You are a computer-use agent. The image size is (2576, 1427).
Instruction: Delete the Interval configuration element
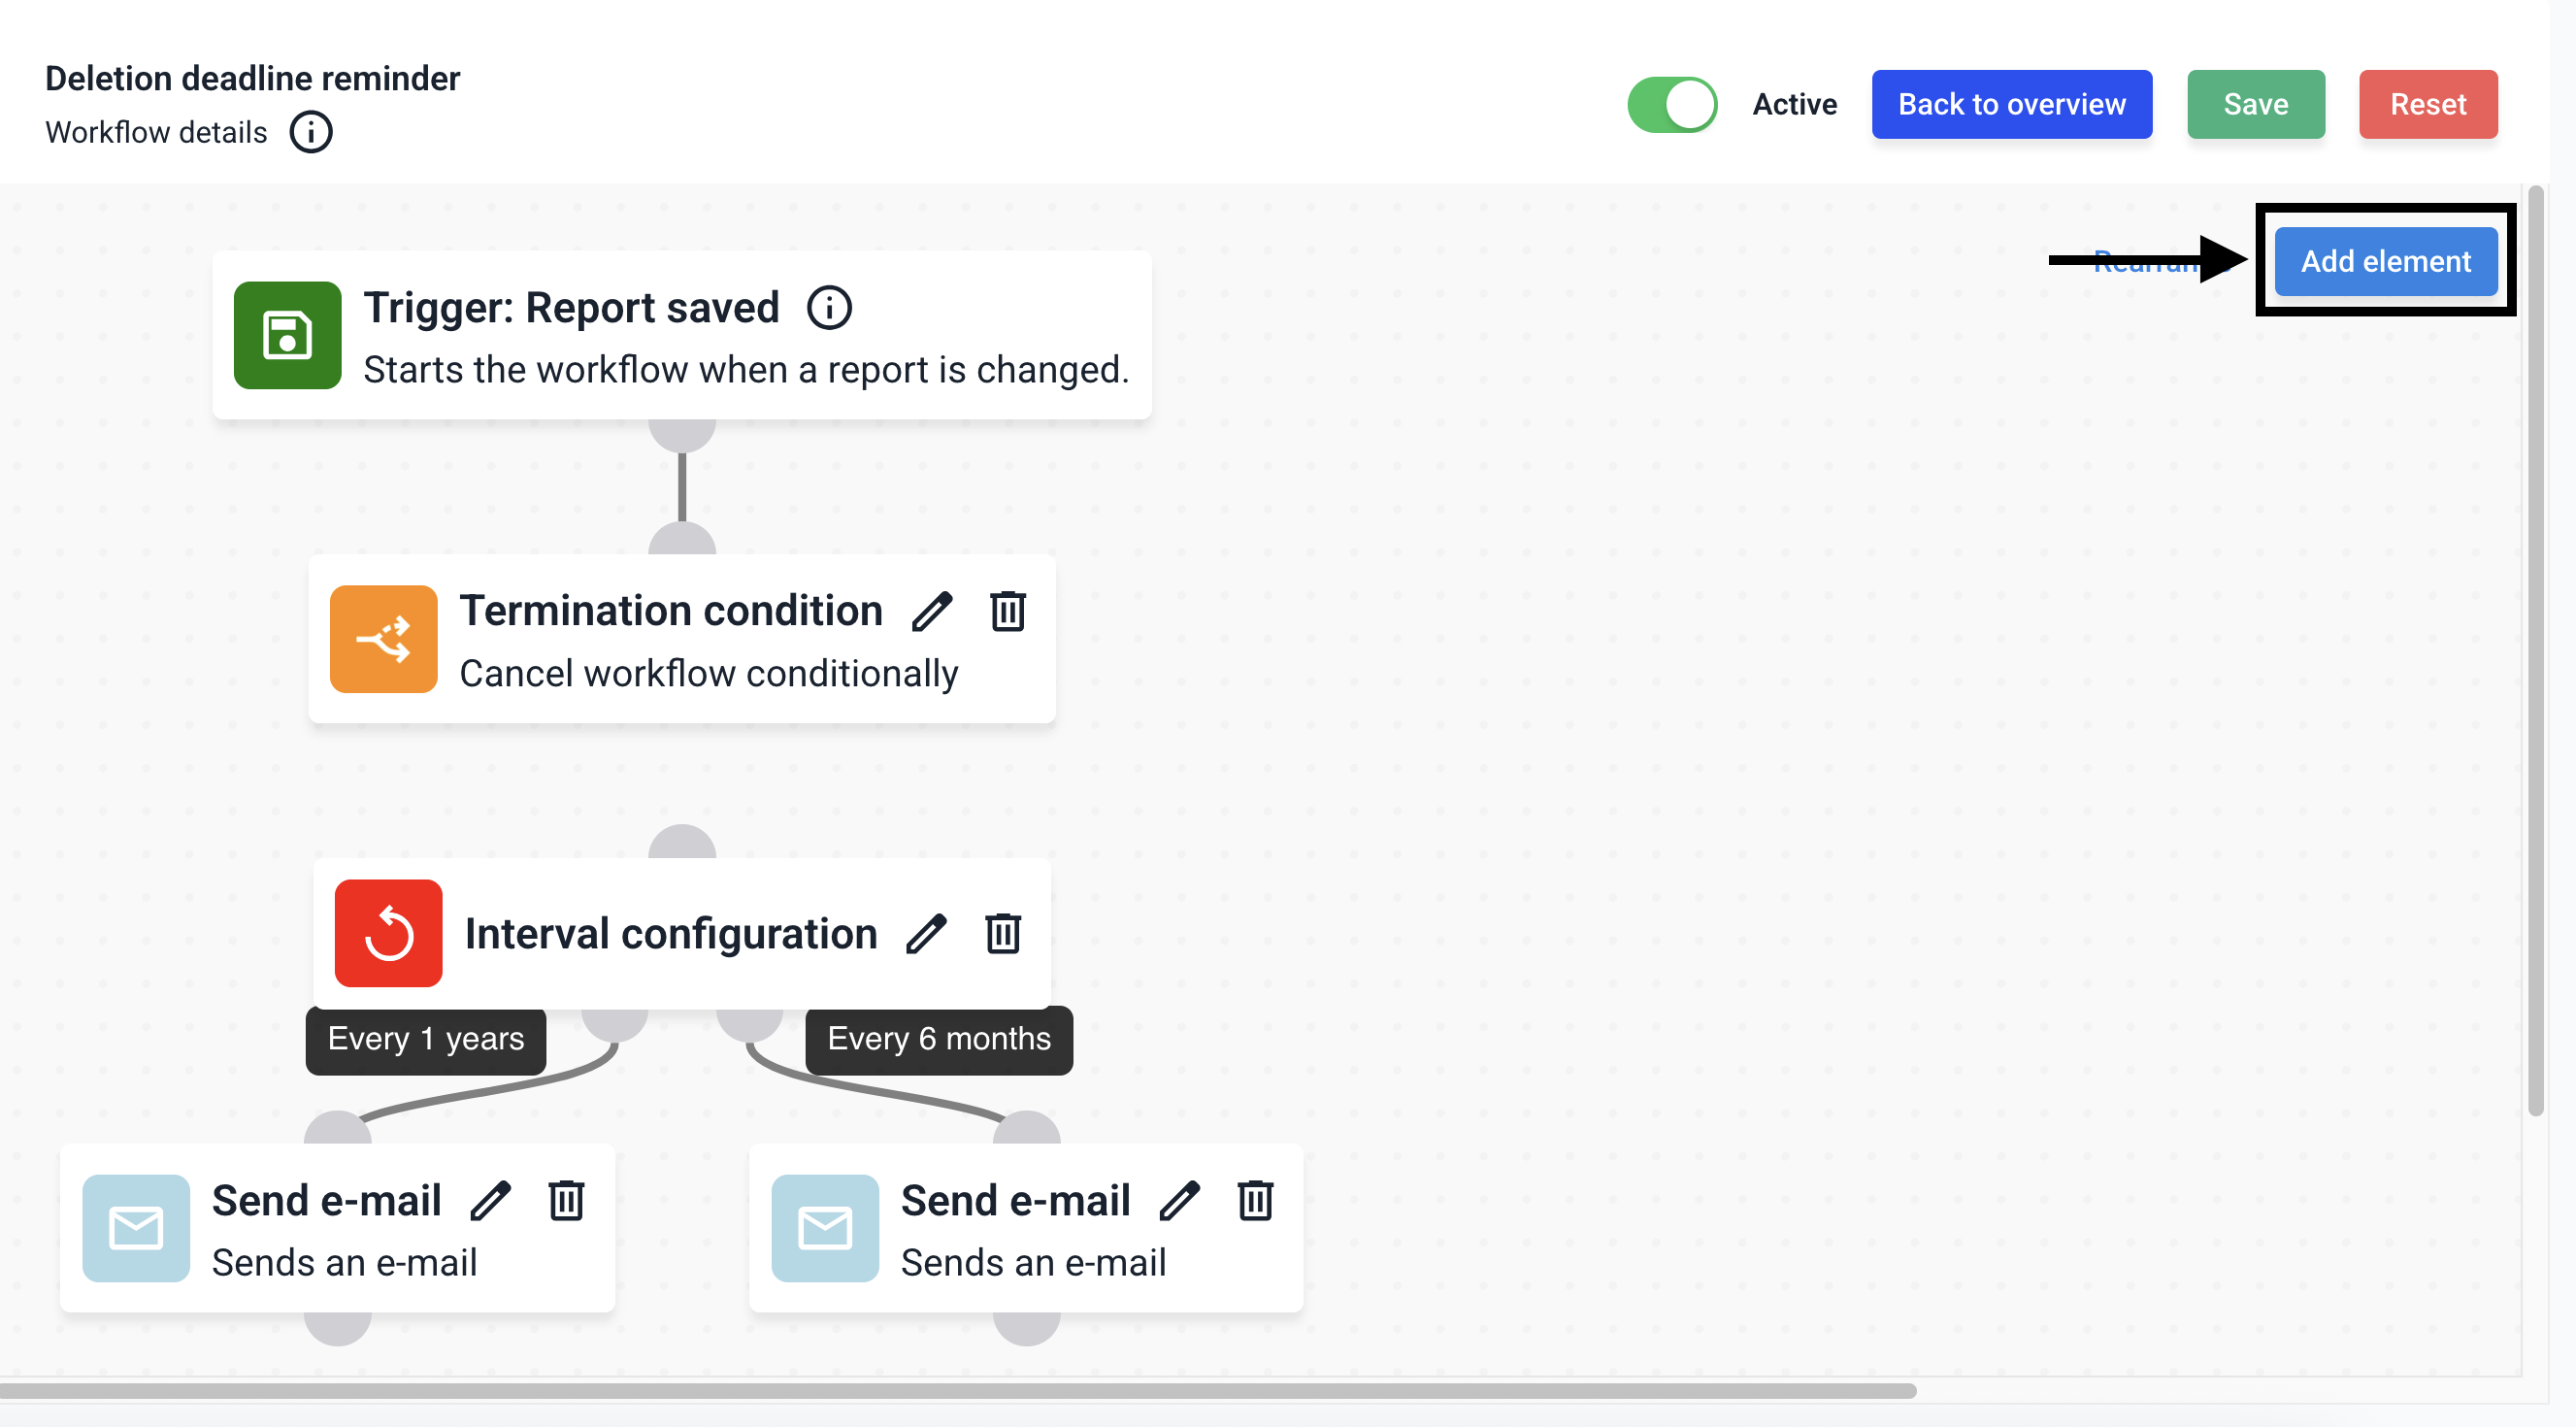pyautogui.click(x=1002, y=933)
